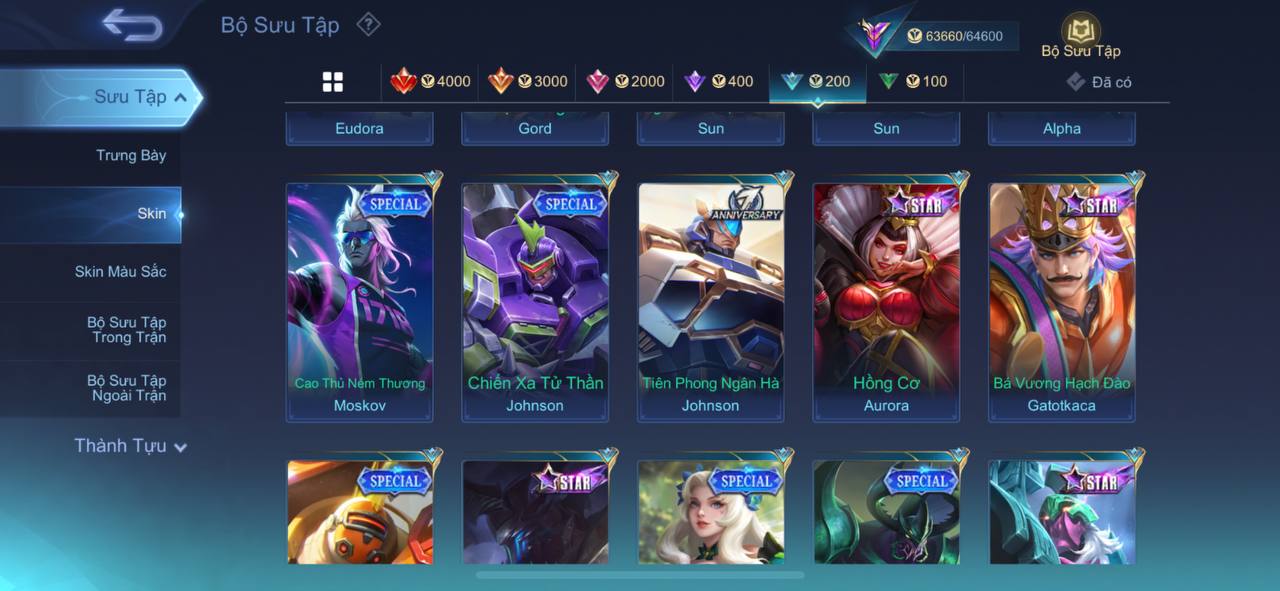Open the Bộ Sưu Tập book icon
The image size is (1280, 591).
pyautogui.click(x=1080, y=36)
